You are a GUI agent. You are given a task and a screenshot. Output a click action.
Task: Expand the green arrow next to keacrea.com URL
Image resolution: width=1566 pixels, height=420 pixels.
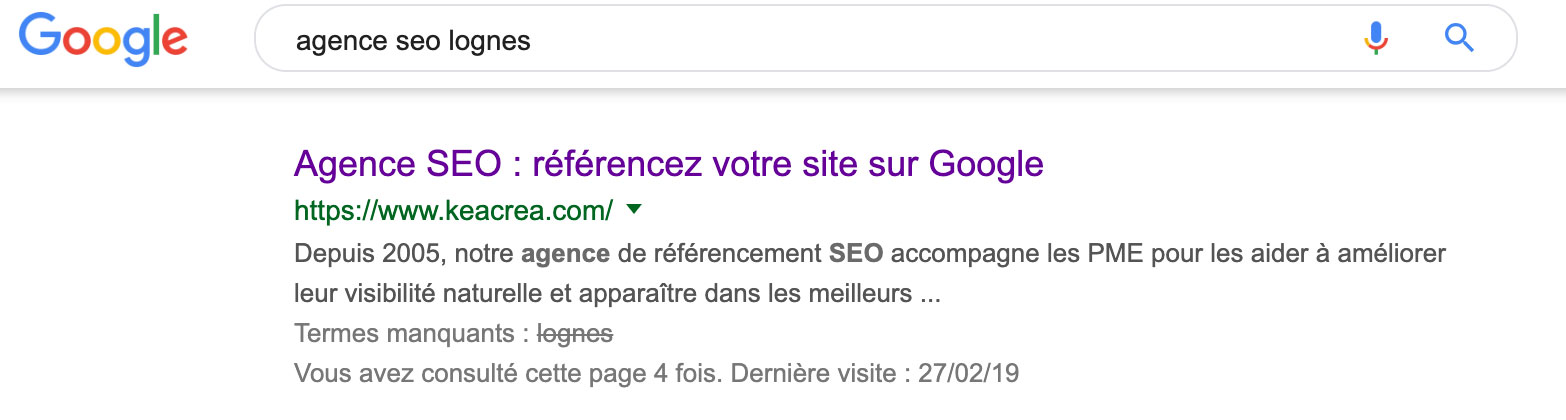click(632, 210)
